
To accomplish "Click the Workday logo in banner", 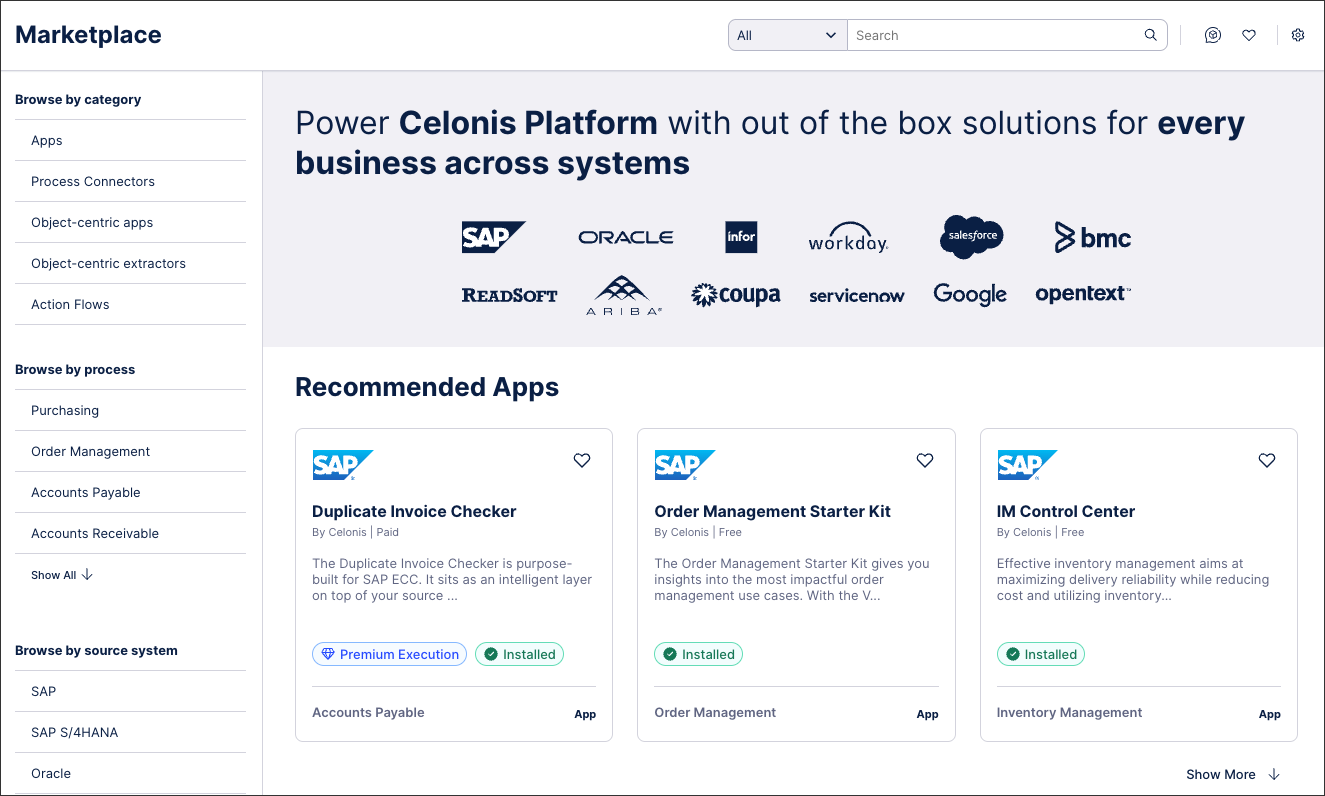I will coord(848,238).
